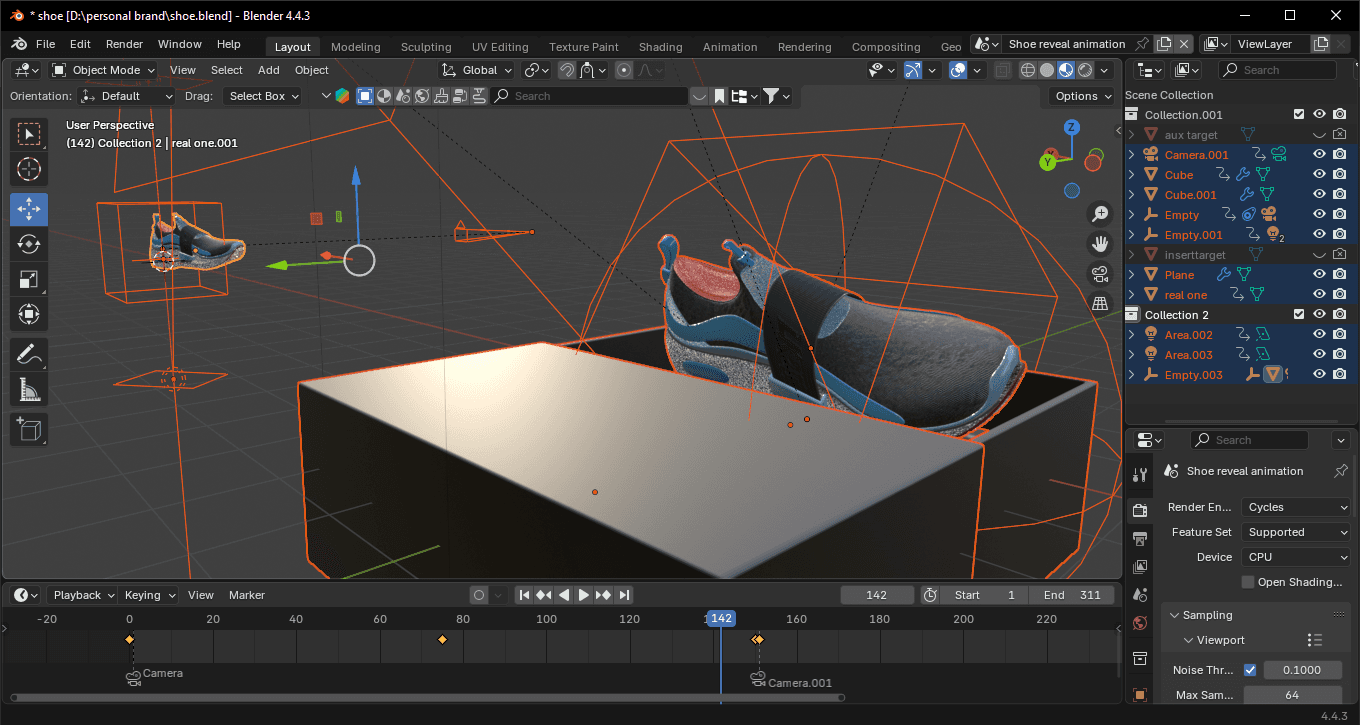Open the Render Engine dropdown

pos(1296,507)
